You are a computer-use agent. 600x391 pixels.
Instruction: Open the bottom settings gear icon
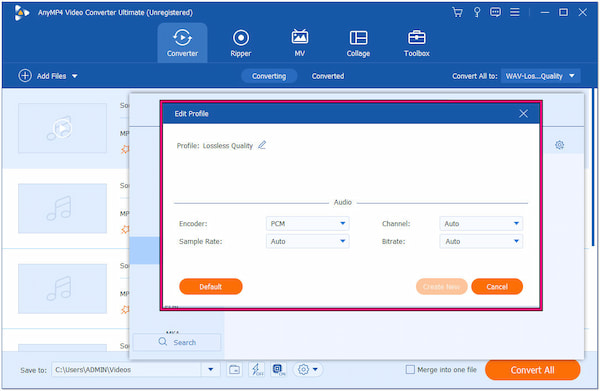point(303,370)
